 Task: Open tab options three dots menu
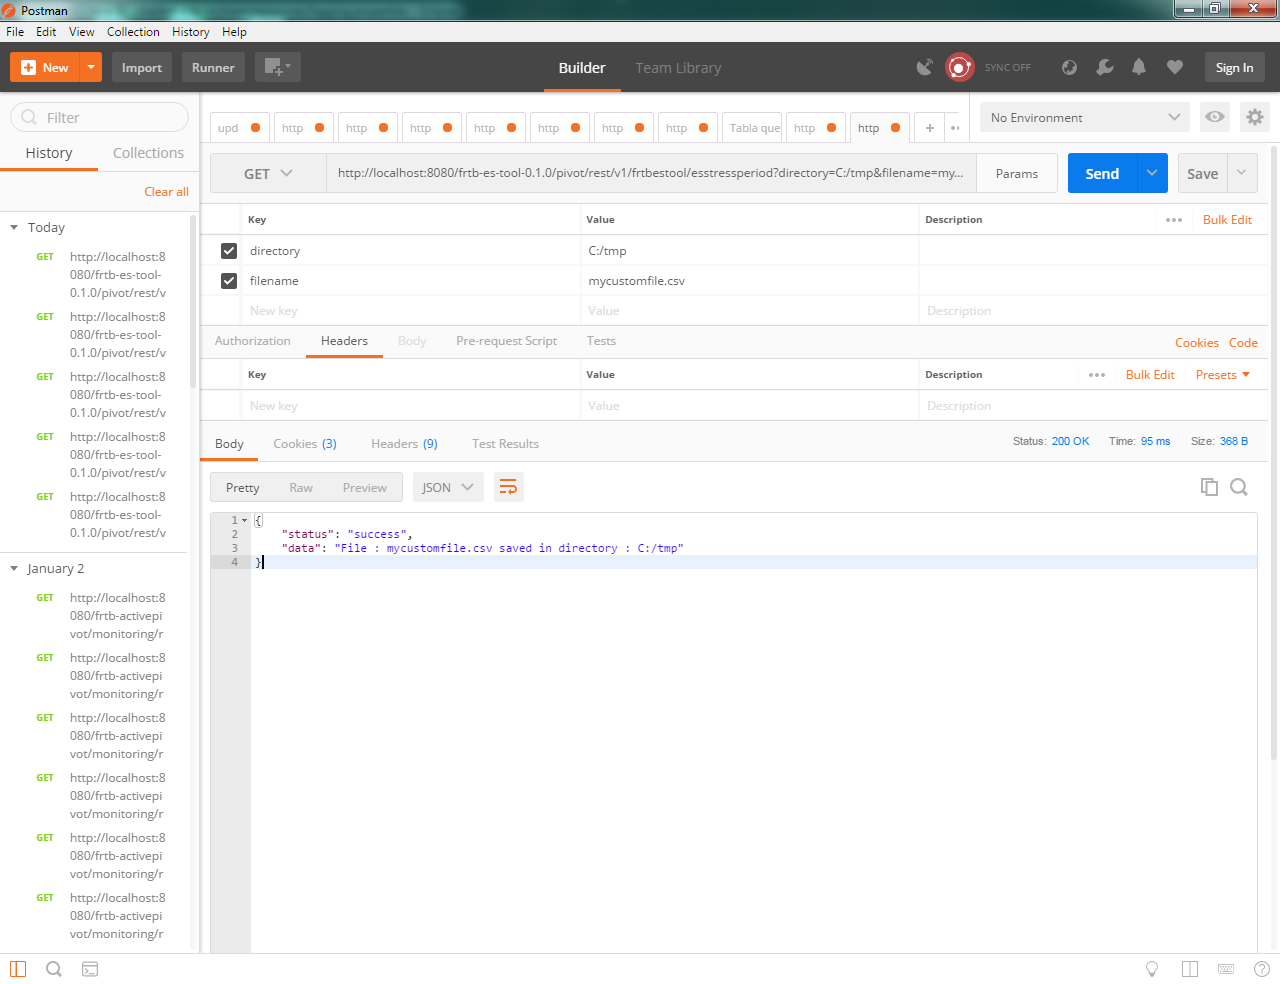click(955, 127)
